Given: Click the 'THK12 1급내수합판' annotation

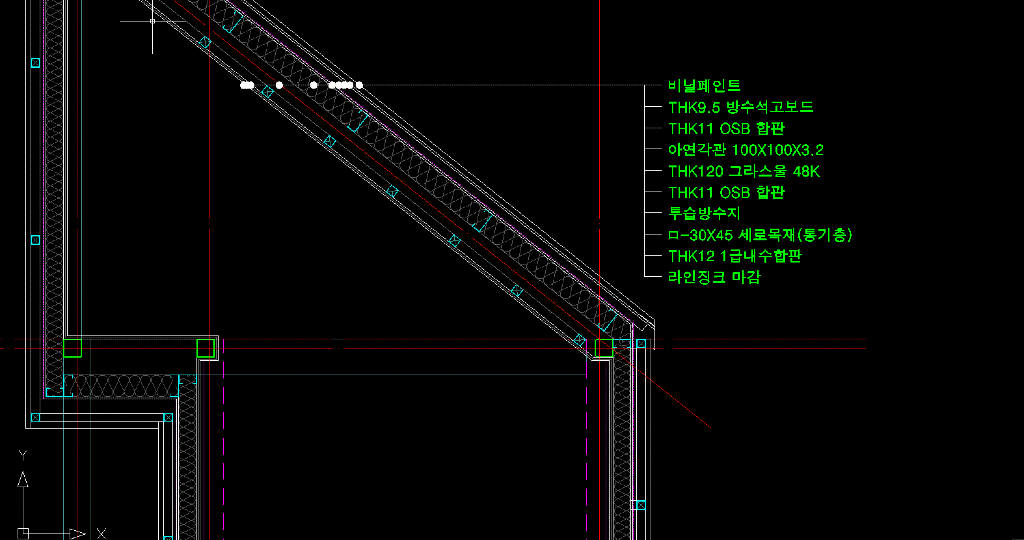Looking at the screenshot, I should pos(735,256).
